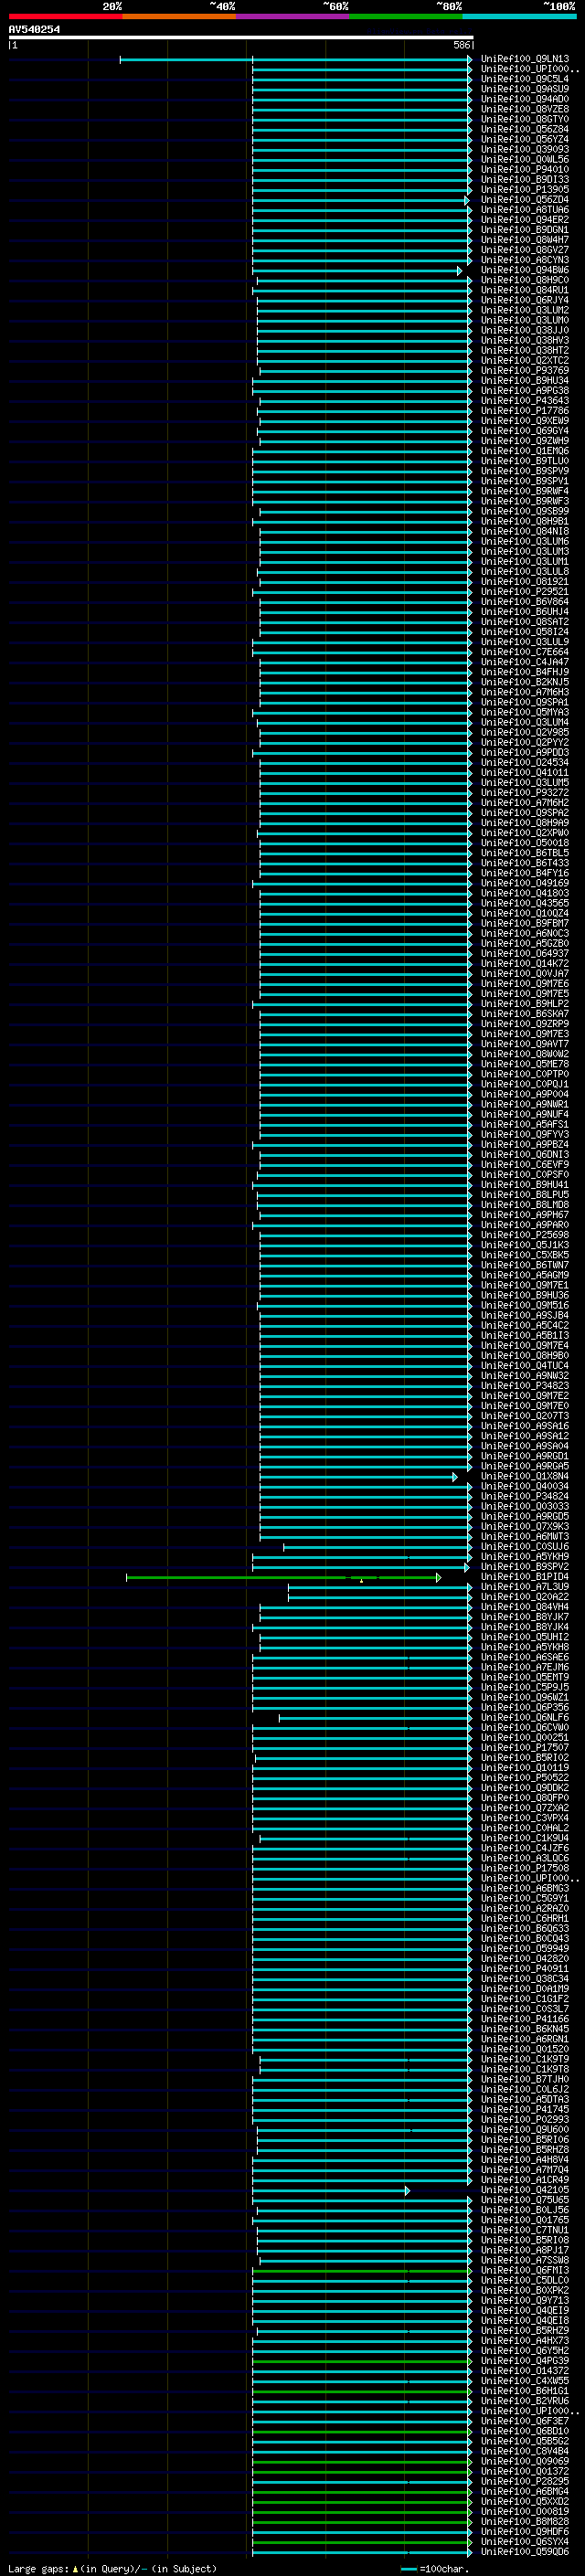The width and height of the screenshot is (585, 2576).
Task: Select hit label UniRef100_Q84VH4
Action: click(524, 1607)
